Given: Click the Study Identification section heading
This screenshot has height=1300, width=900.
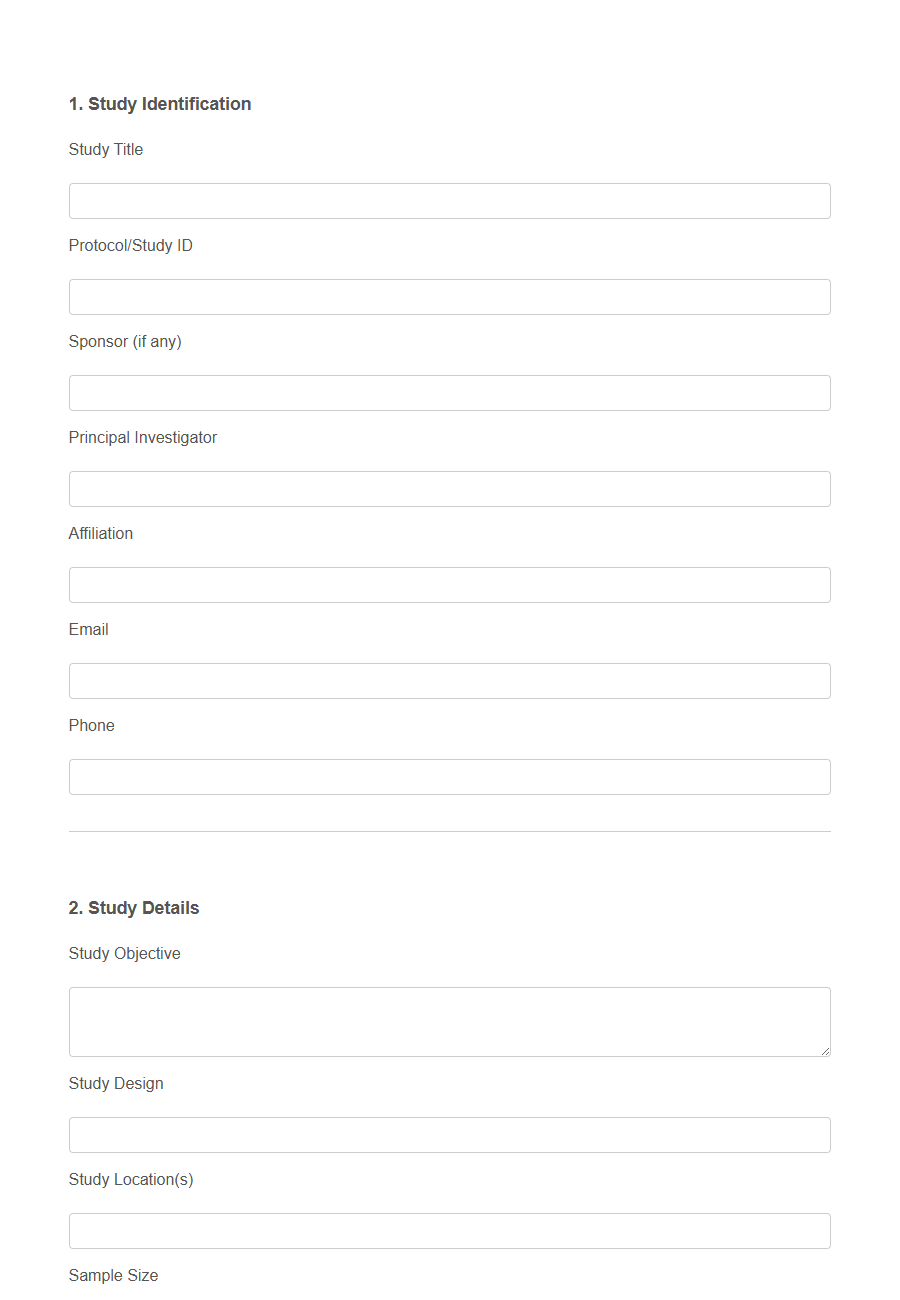Looking at the screenshot, I should click(159, 103).
